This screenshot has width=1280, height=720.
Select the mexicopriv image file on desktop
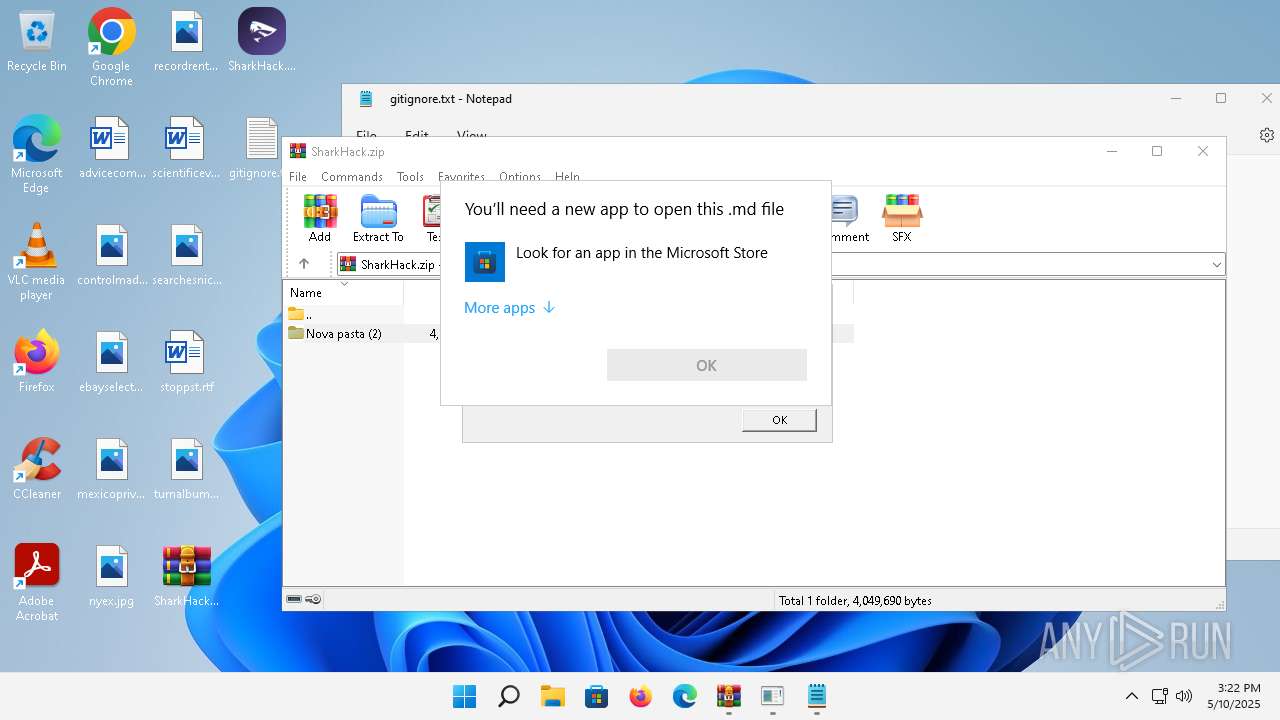(111, 469)
